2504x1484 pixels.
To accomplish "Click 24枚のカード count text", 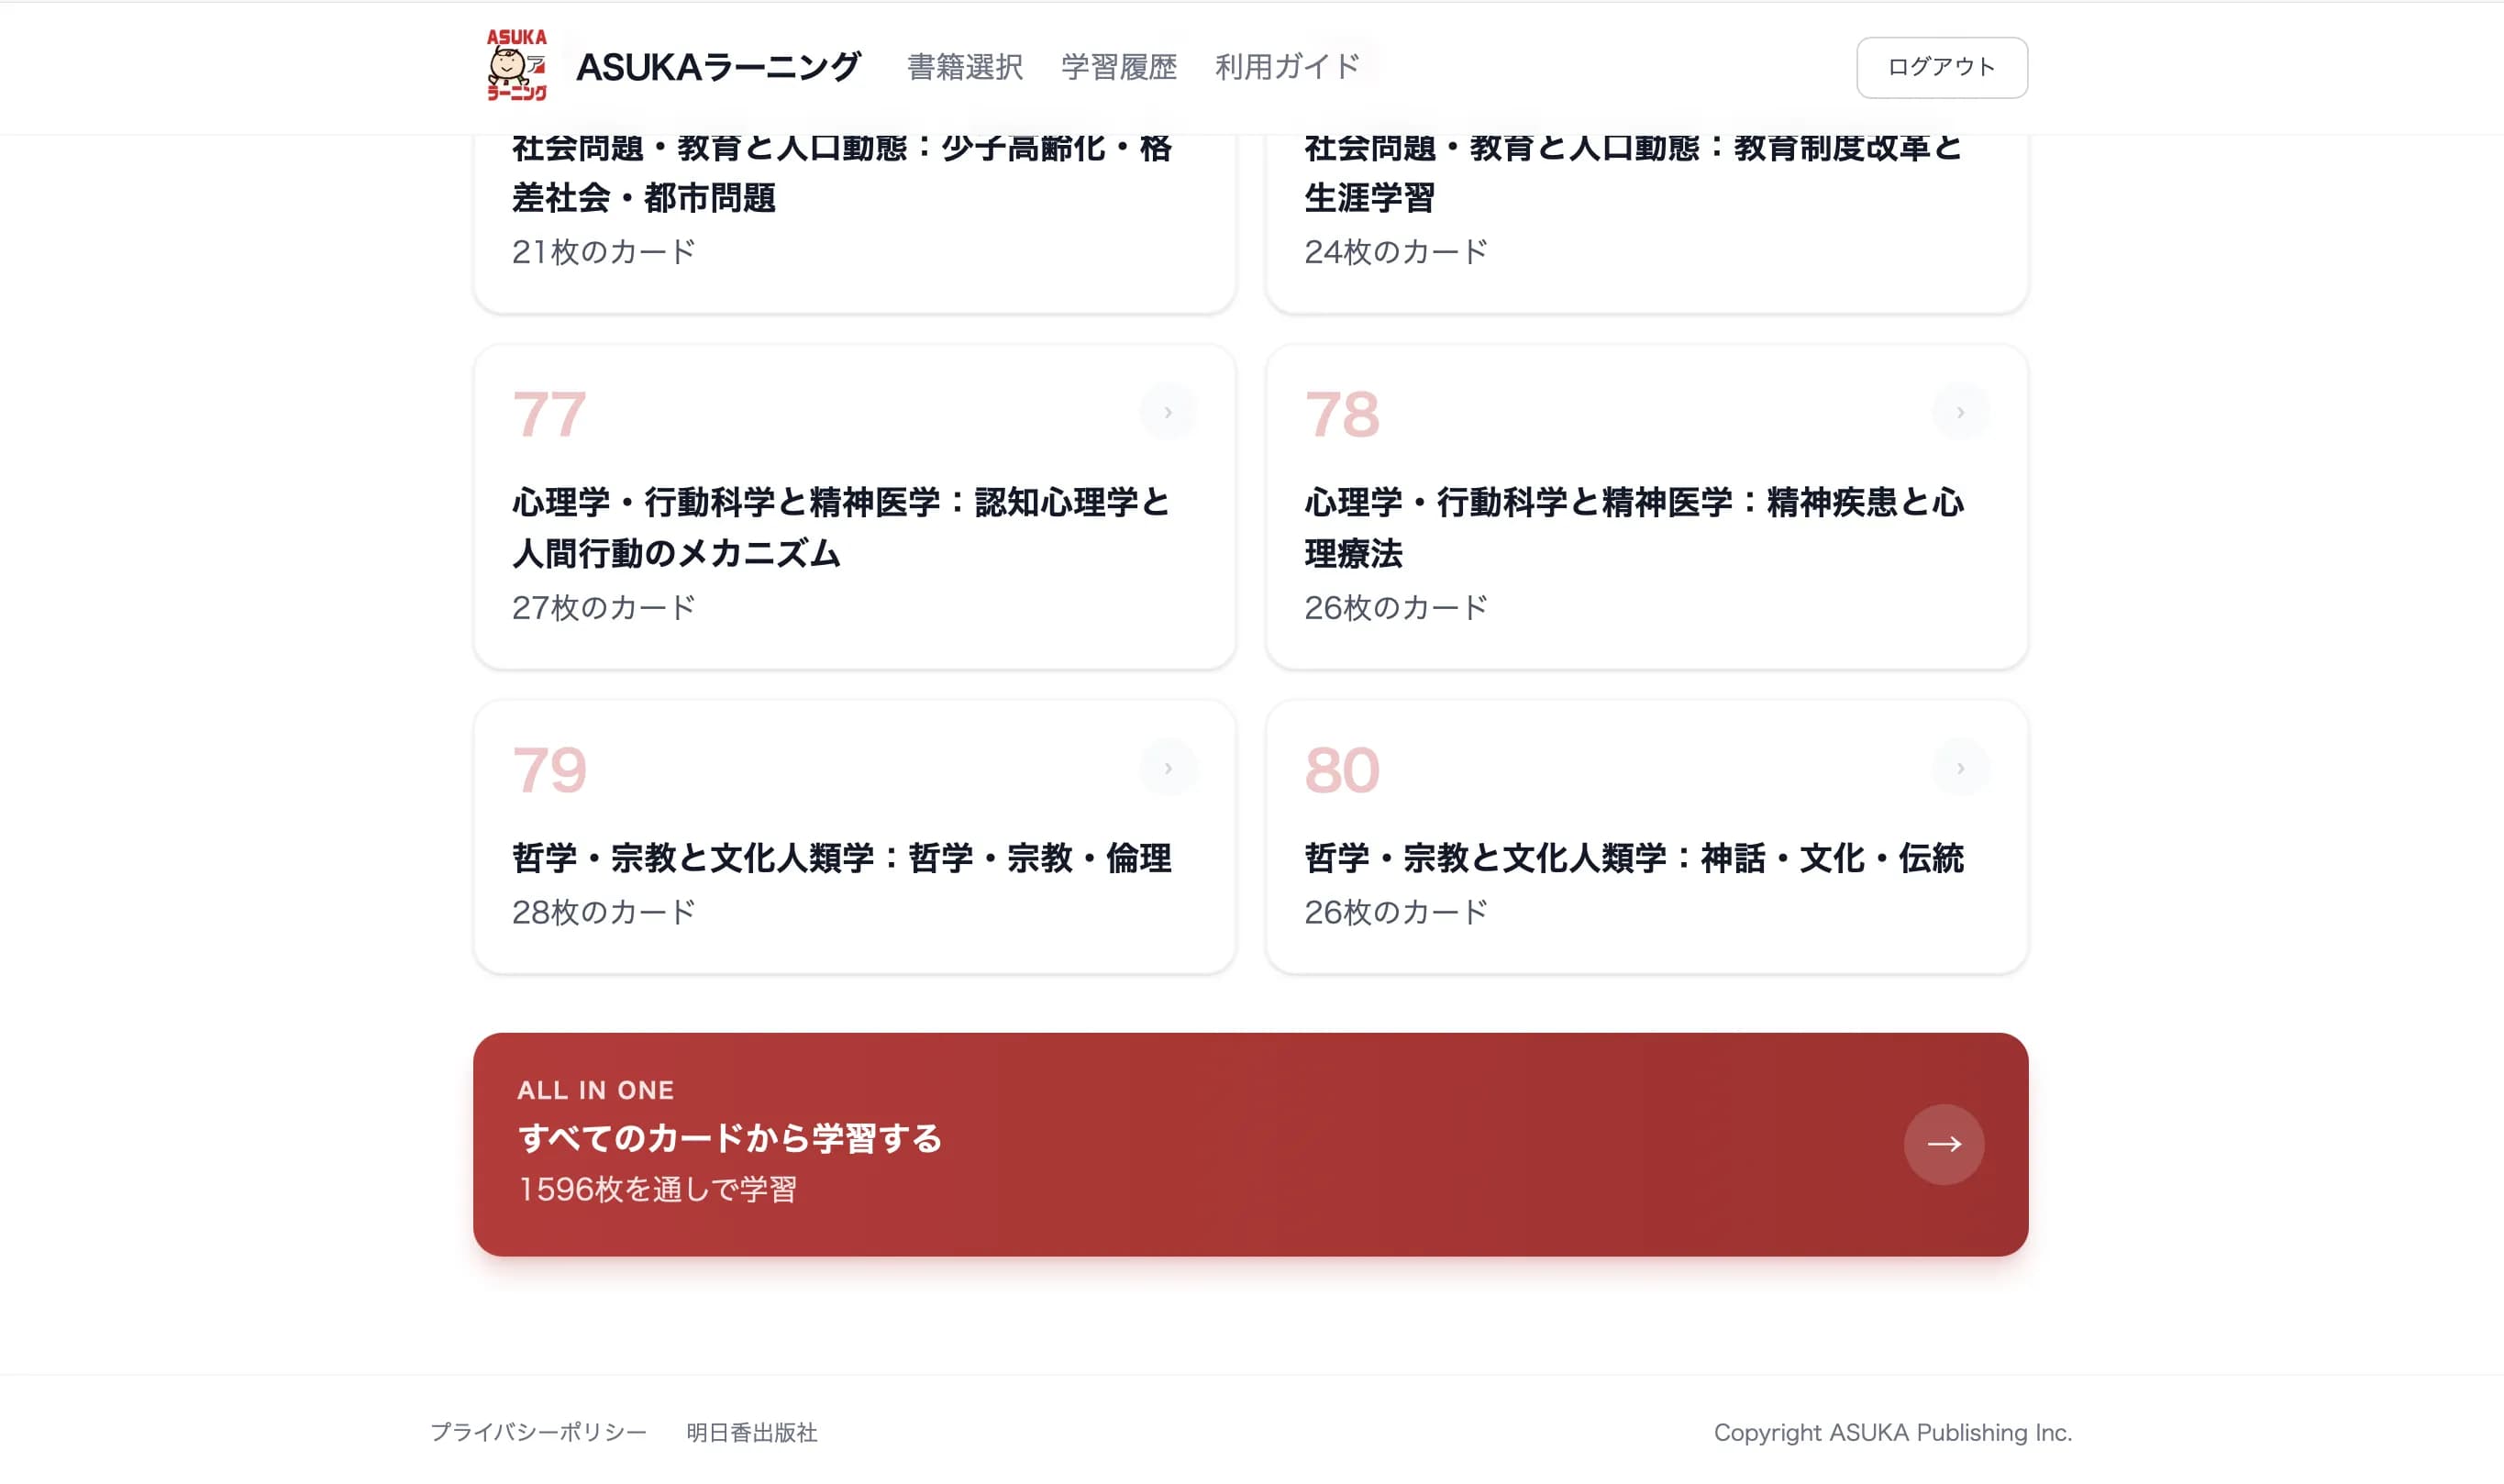I will tap(1395, 251).
